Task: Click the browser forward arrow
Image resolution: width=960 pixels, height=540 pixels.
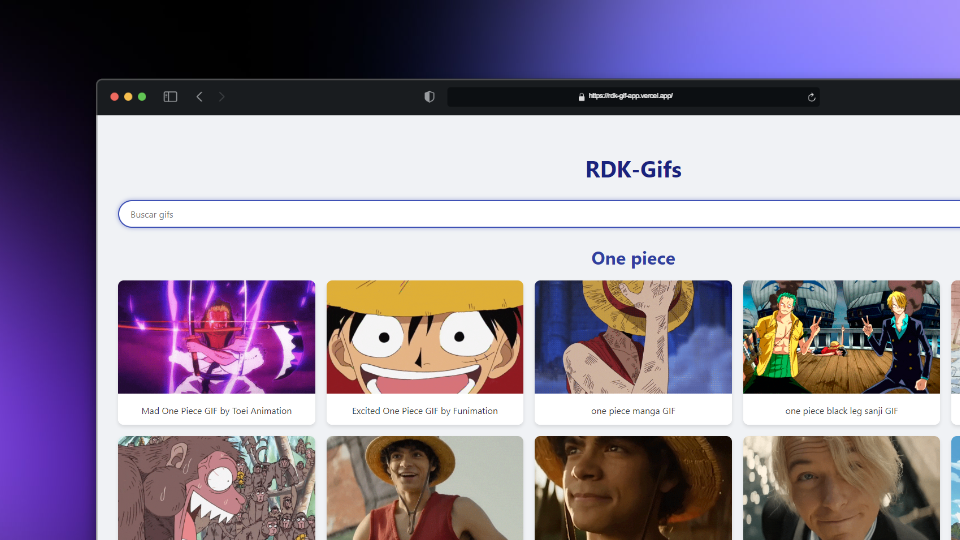Action: pyautogui.click(x=222, y=97)
